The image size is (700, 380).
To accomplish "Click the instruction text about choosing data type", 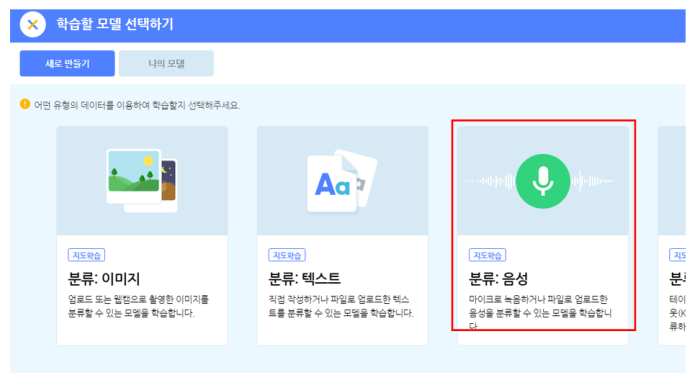I will point(137,105).
